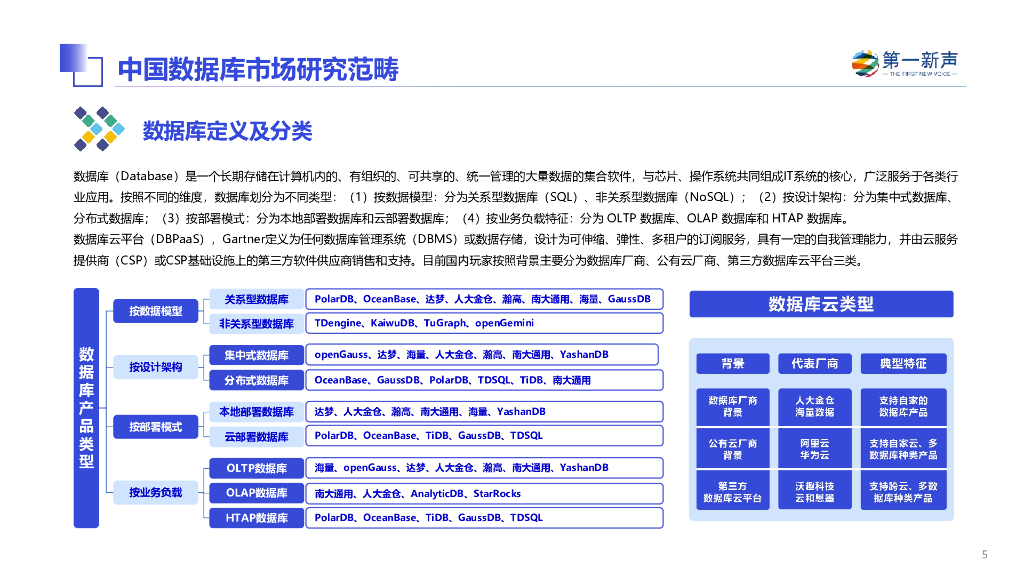The width and height of the screenshot is (1024, 576).
Task: Click the 第一新声 logo
Action: 904,63
